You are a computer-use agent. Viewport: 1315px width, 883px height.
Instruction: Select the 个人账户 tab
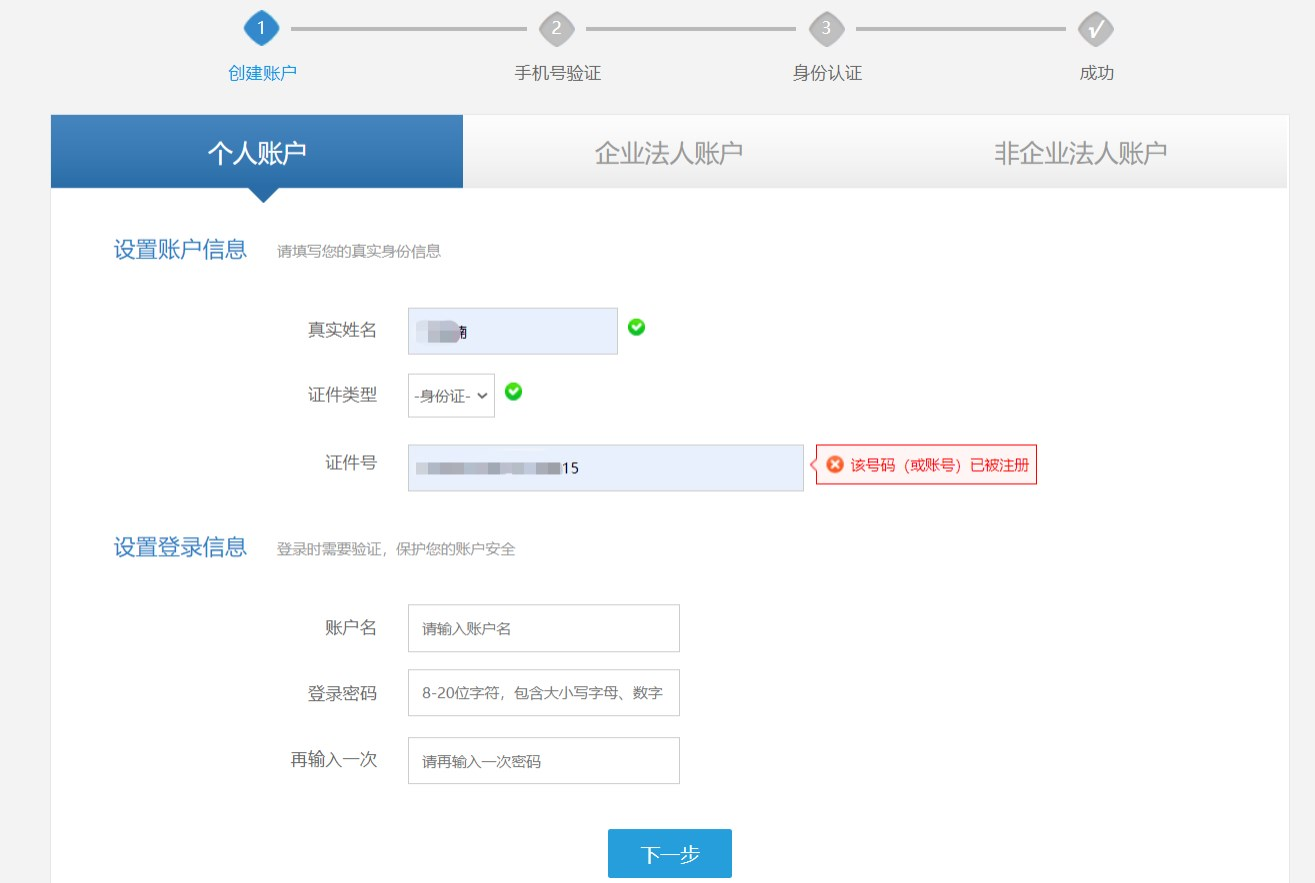click(x=257, y=152)
